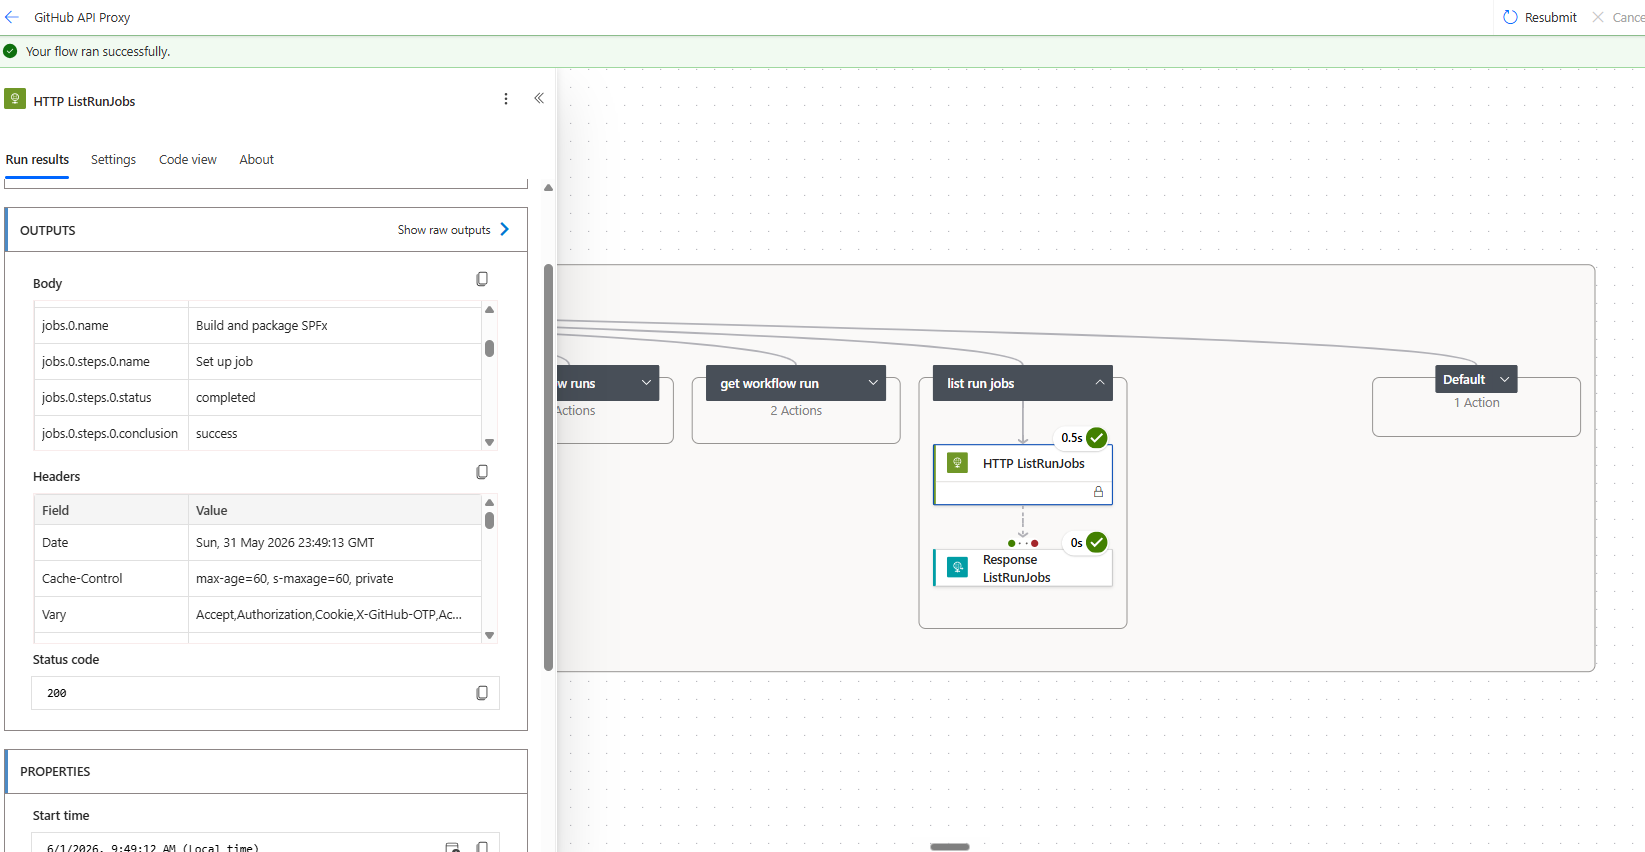The image size is (1645, 852).
Task: Click the PROPERTIES section header
Action: click(x=266, y=772)
